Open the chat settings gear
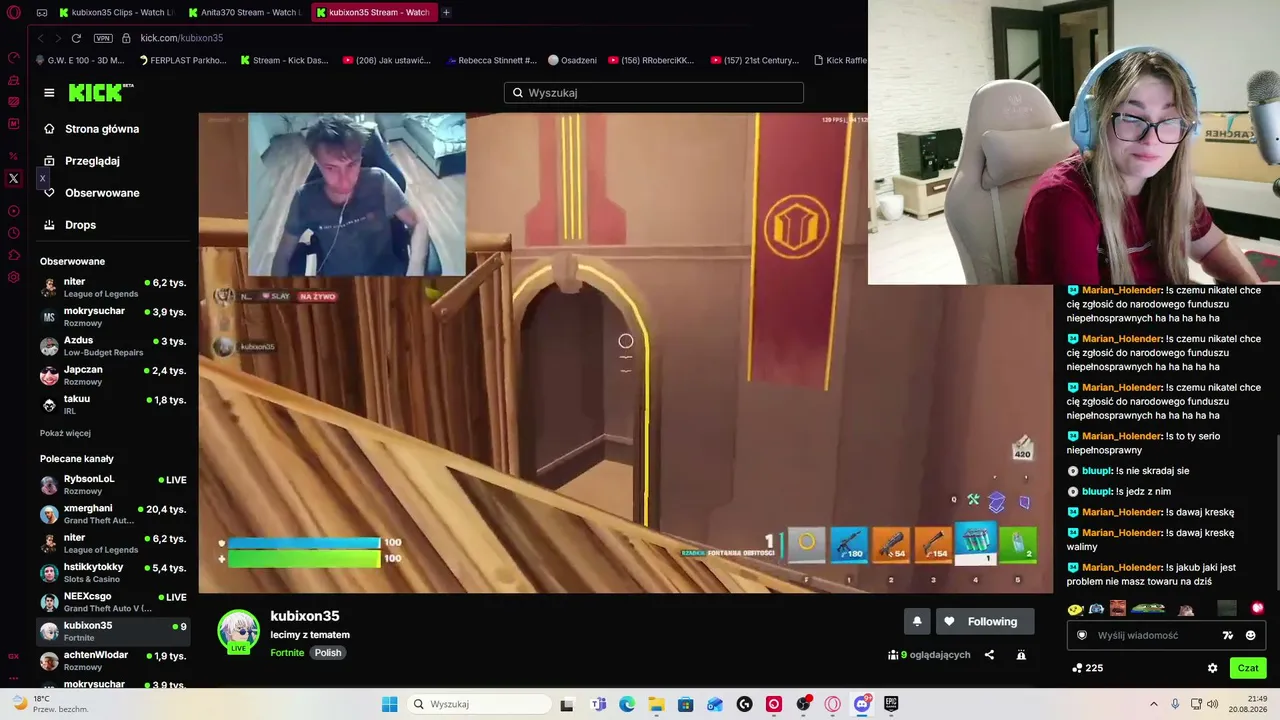This screenshot has width=1280, height=720. point(1213,668)
